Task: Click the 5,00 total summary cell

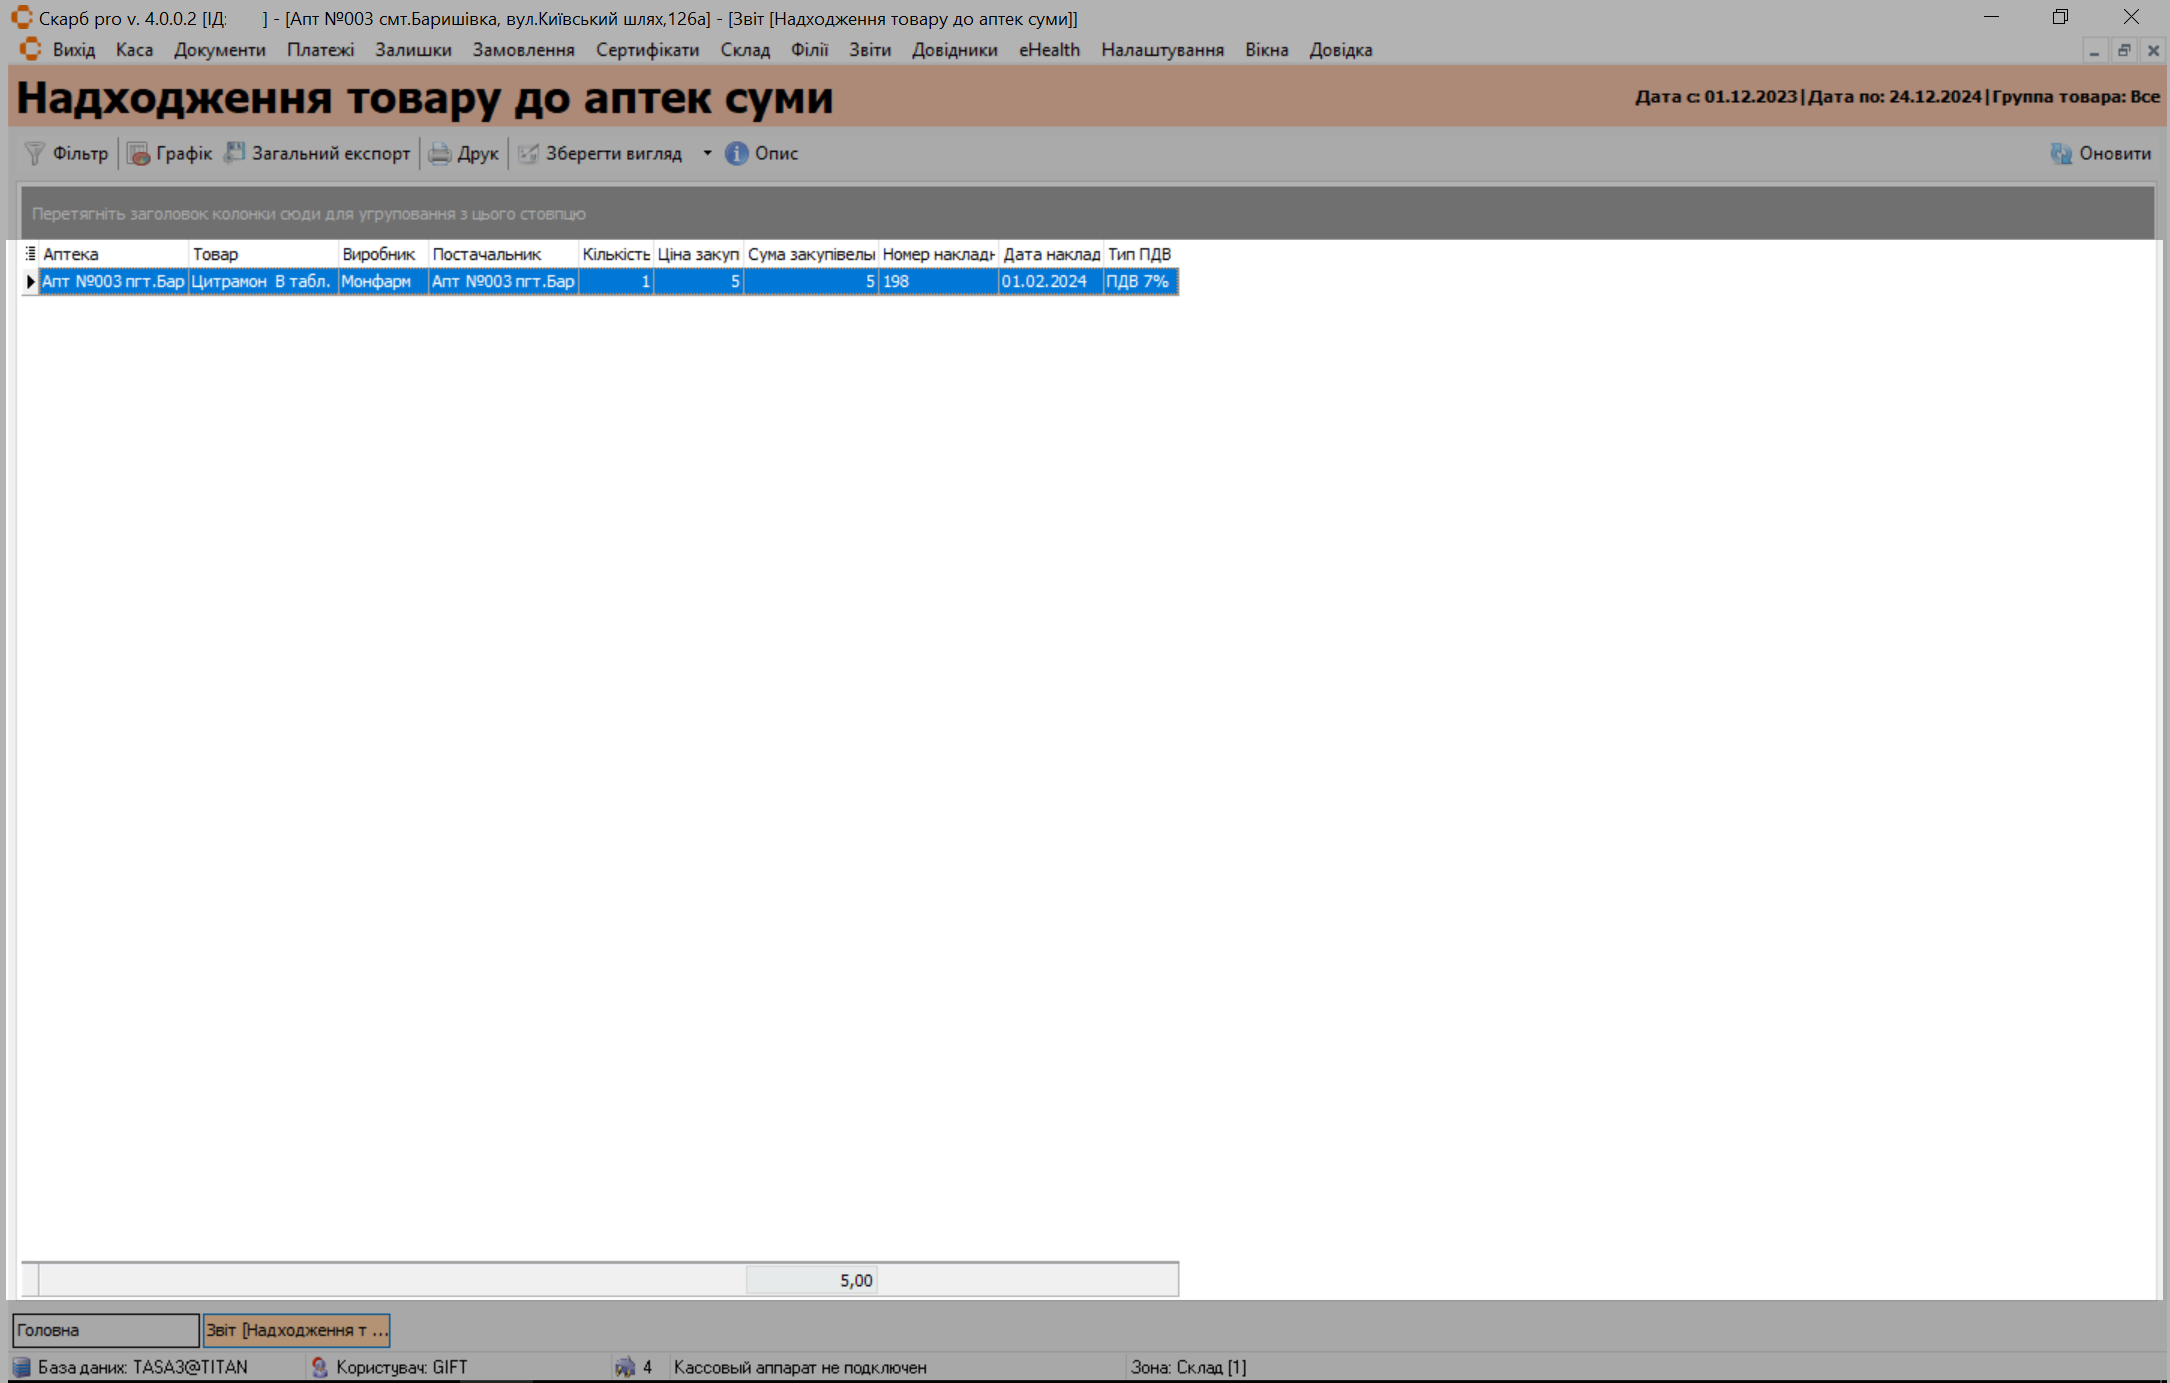Action: (x=811, y=1280)
